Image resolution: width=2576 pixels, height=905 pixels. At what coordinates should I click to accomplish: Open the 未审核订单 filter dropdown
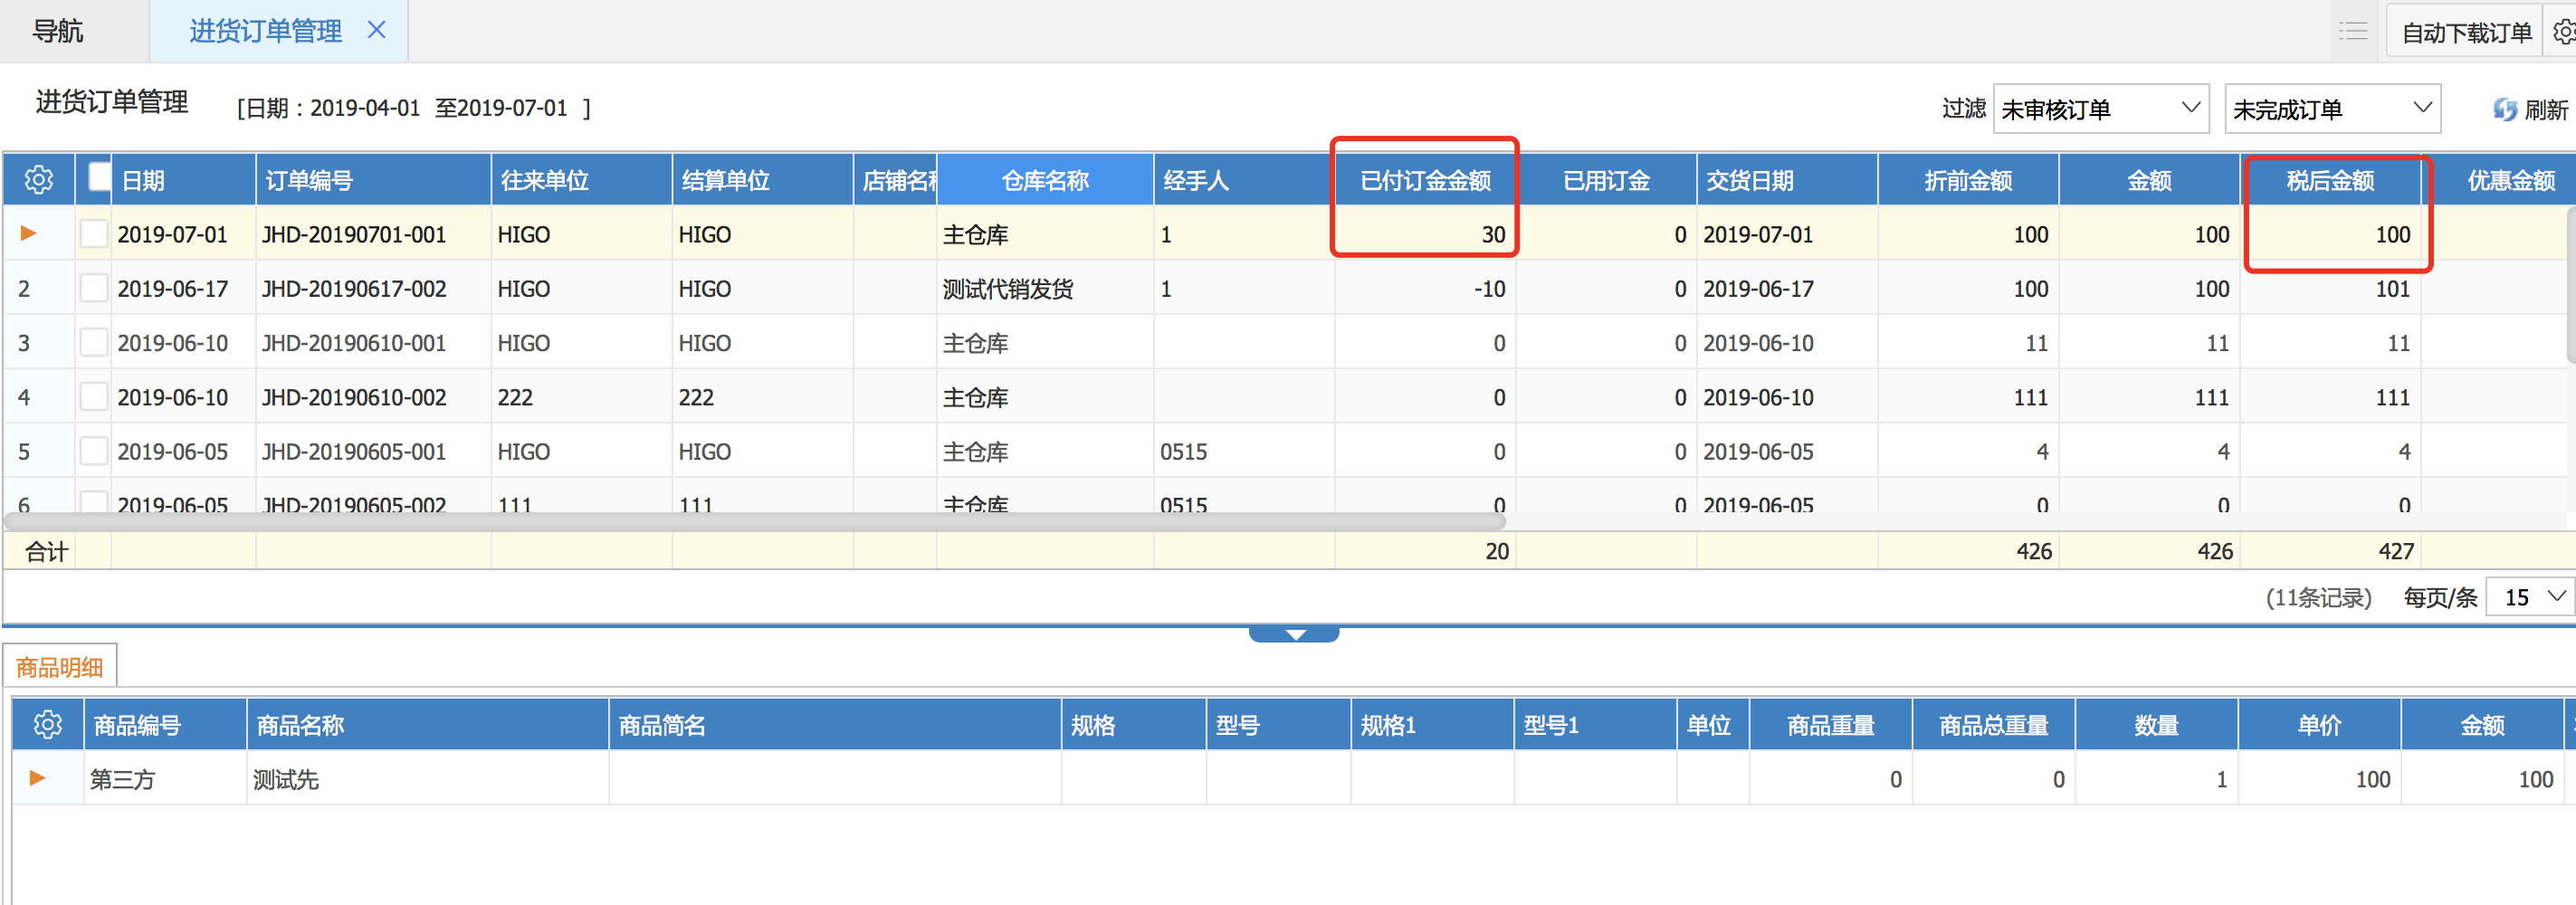2101,109
